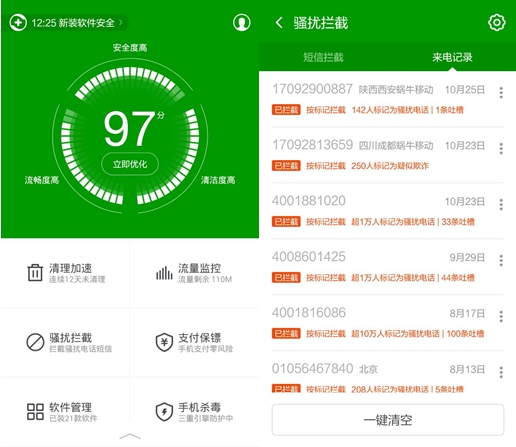Tap the 97 score gauge
516x447 pixels.
(x=130, y=135)
